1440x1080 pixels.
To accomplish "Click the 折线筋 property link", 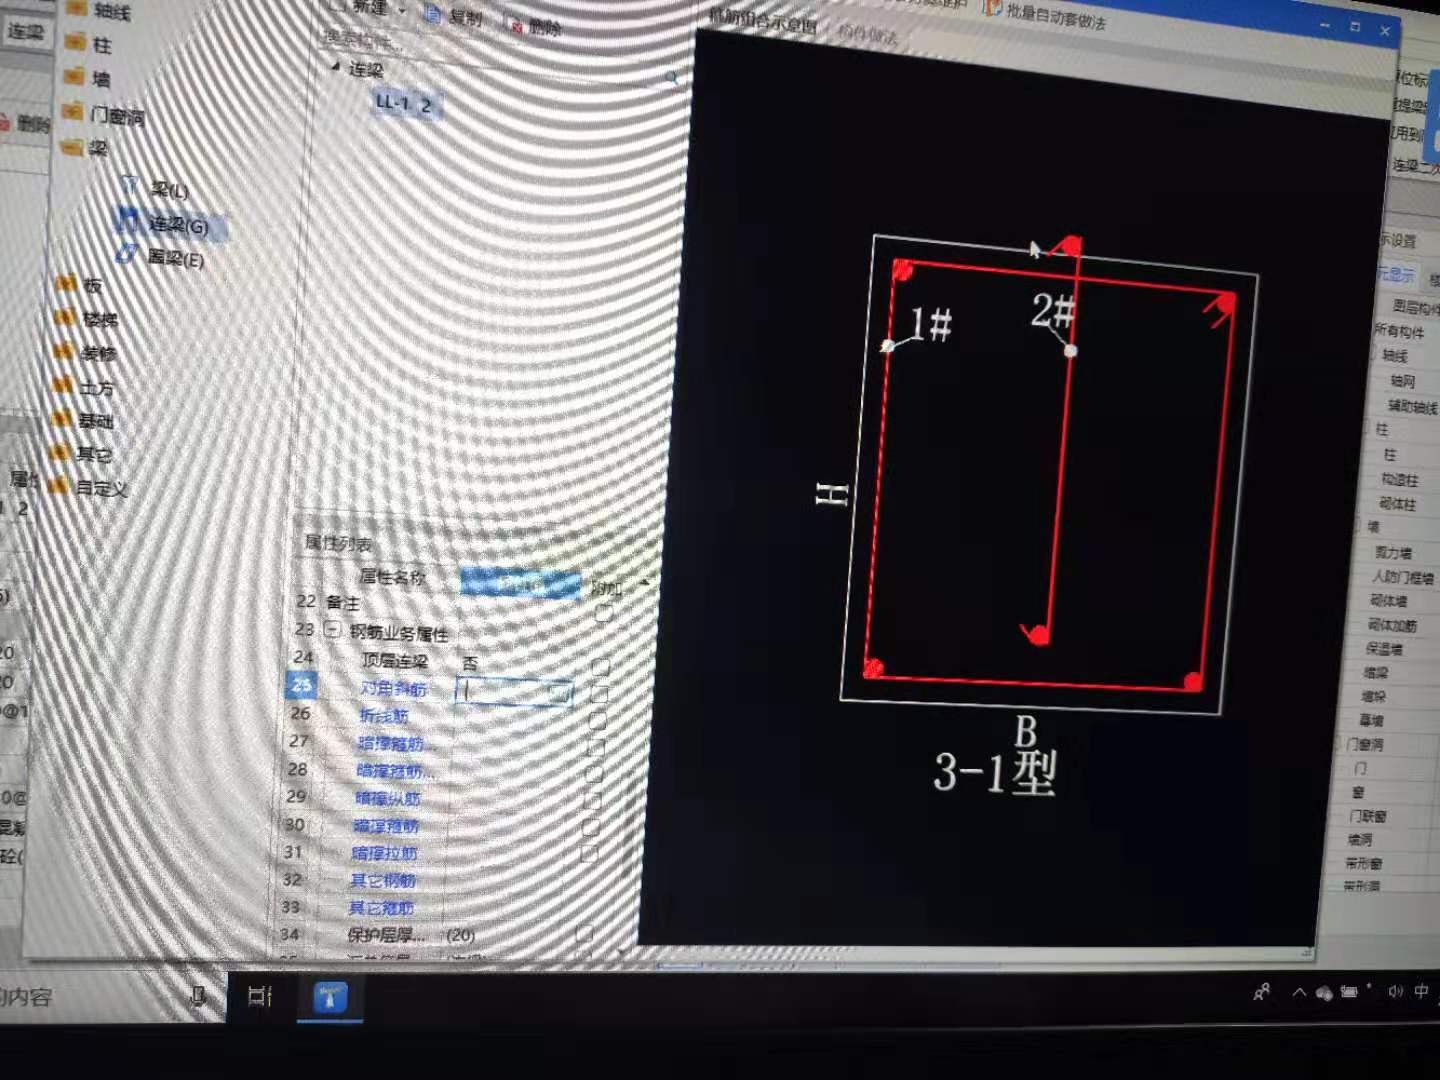I will point(384,716).
